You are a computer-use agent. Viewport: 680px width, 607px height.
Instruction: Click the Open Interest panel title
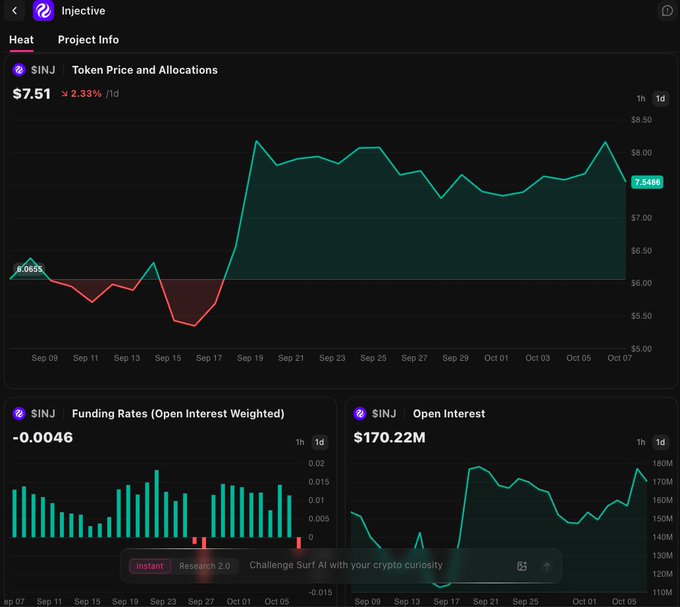click(x=449, y=414)
